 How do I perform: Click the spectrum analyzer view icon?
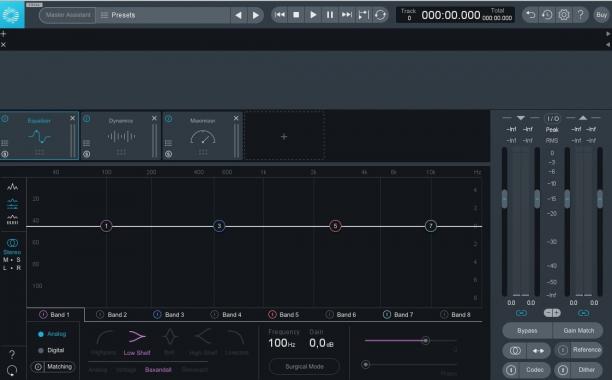point(12,187)
